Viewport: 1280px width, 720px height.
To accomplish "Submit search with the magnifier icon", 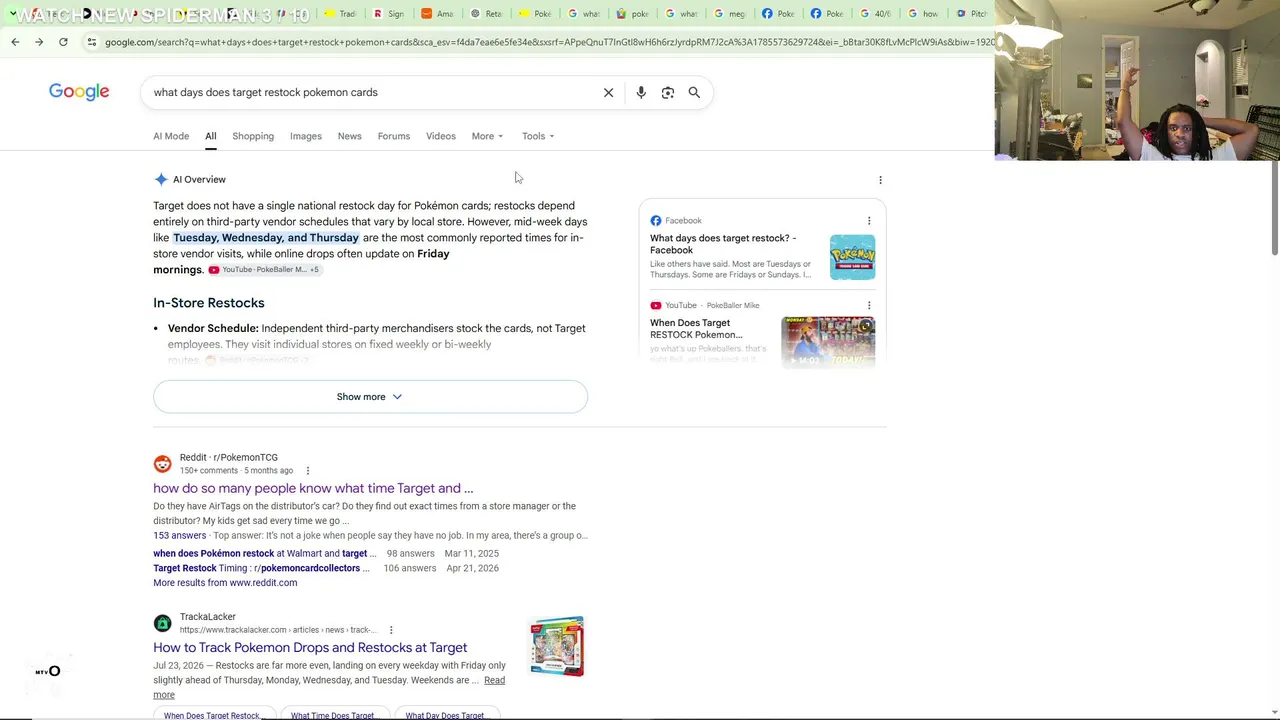I will pyautogui.click(x=694, y=92).
